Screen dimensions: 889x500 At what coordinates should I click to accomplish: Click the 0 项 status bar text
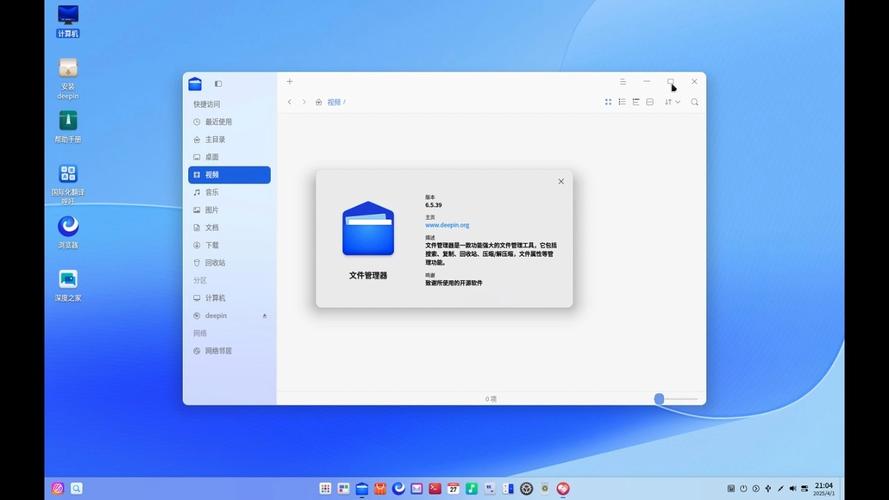point(491,399)
